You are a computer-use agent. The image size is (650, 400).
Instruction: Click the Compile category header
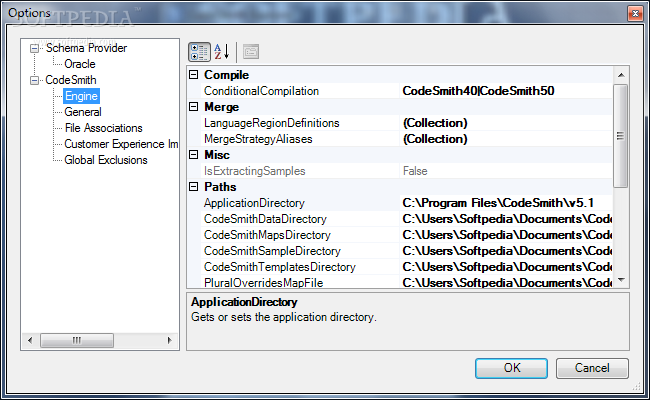pos(226,75)
